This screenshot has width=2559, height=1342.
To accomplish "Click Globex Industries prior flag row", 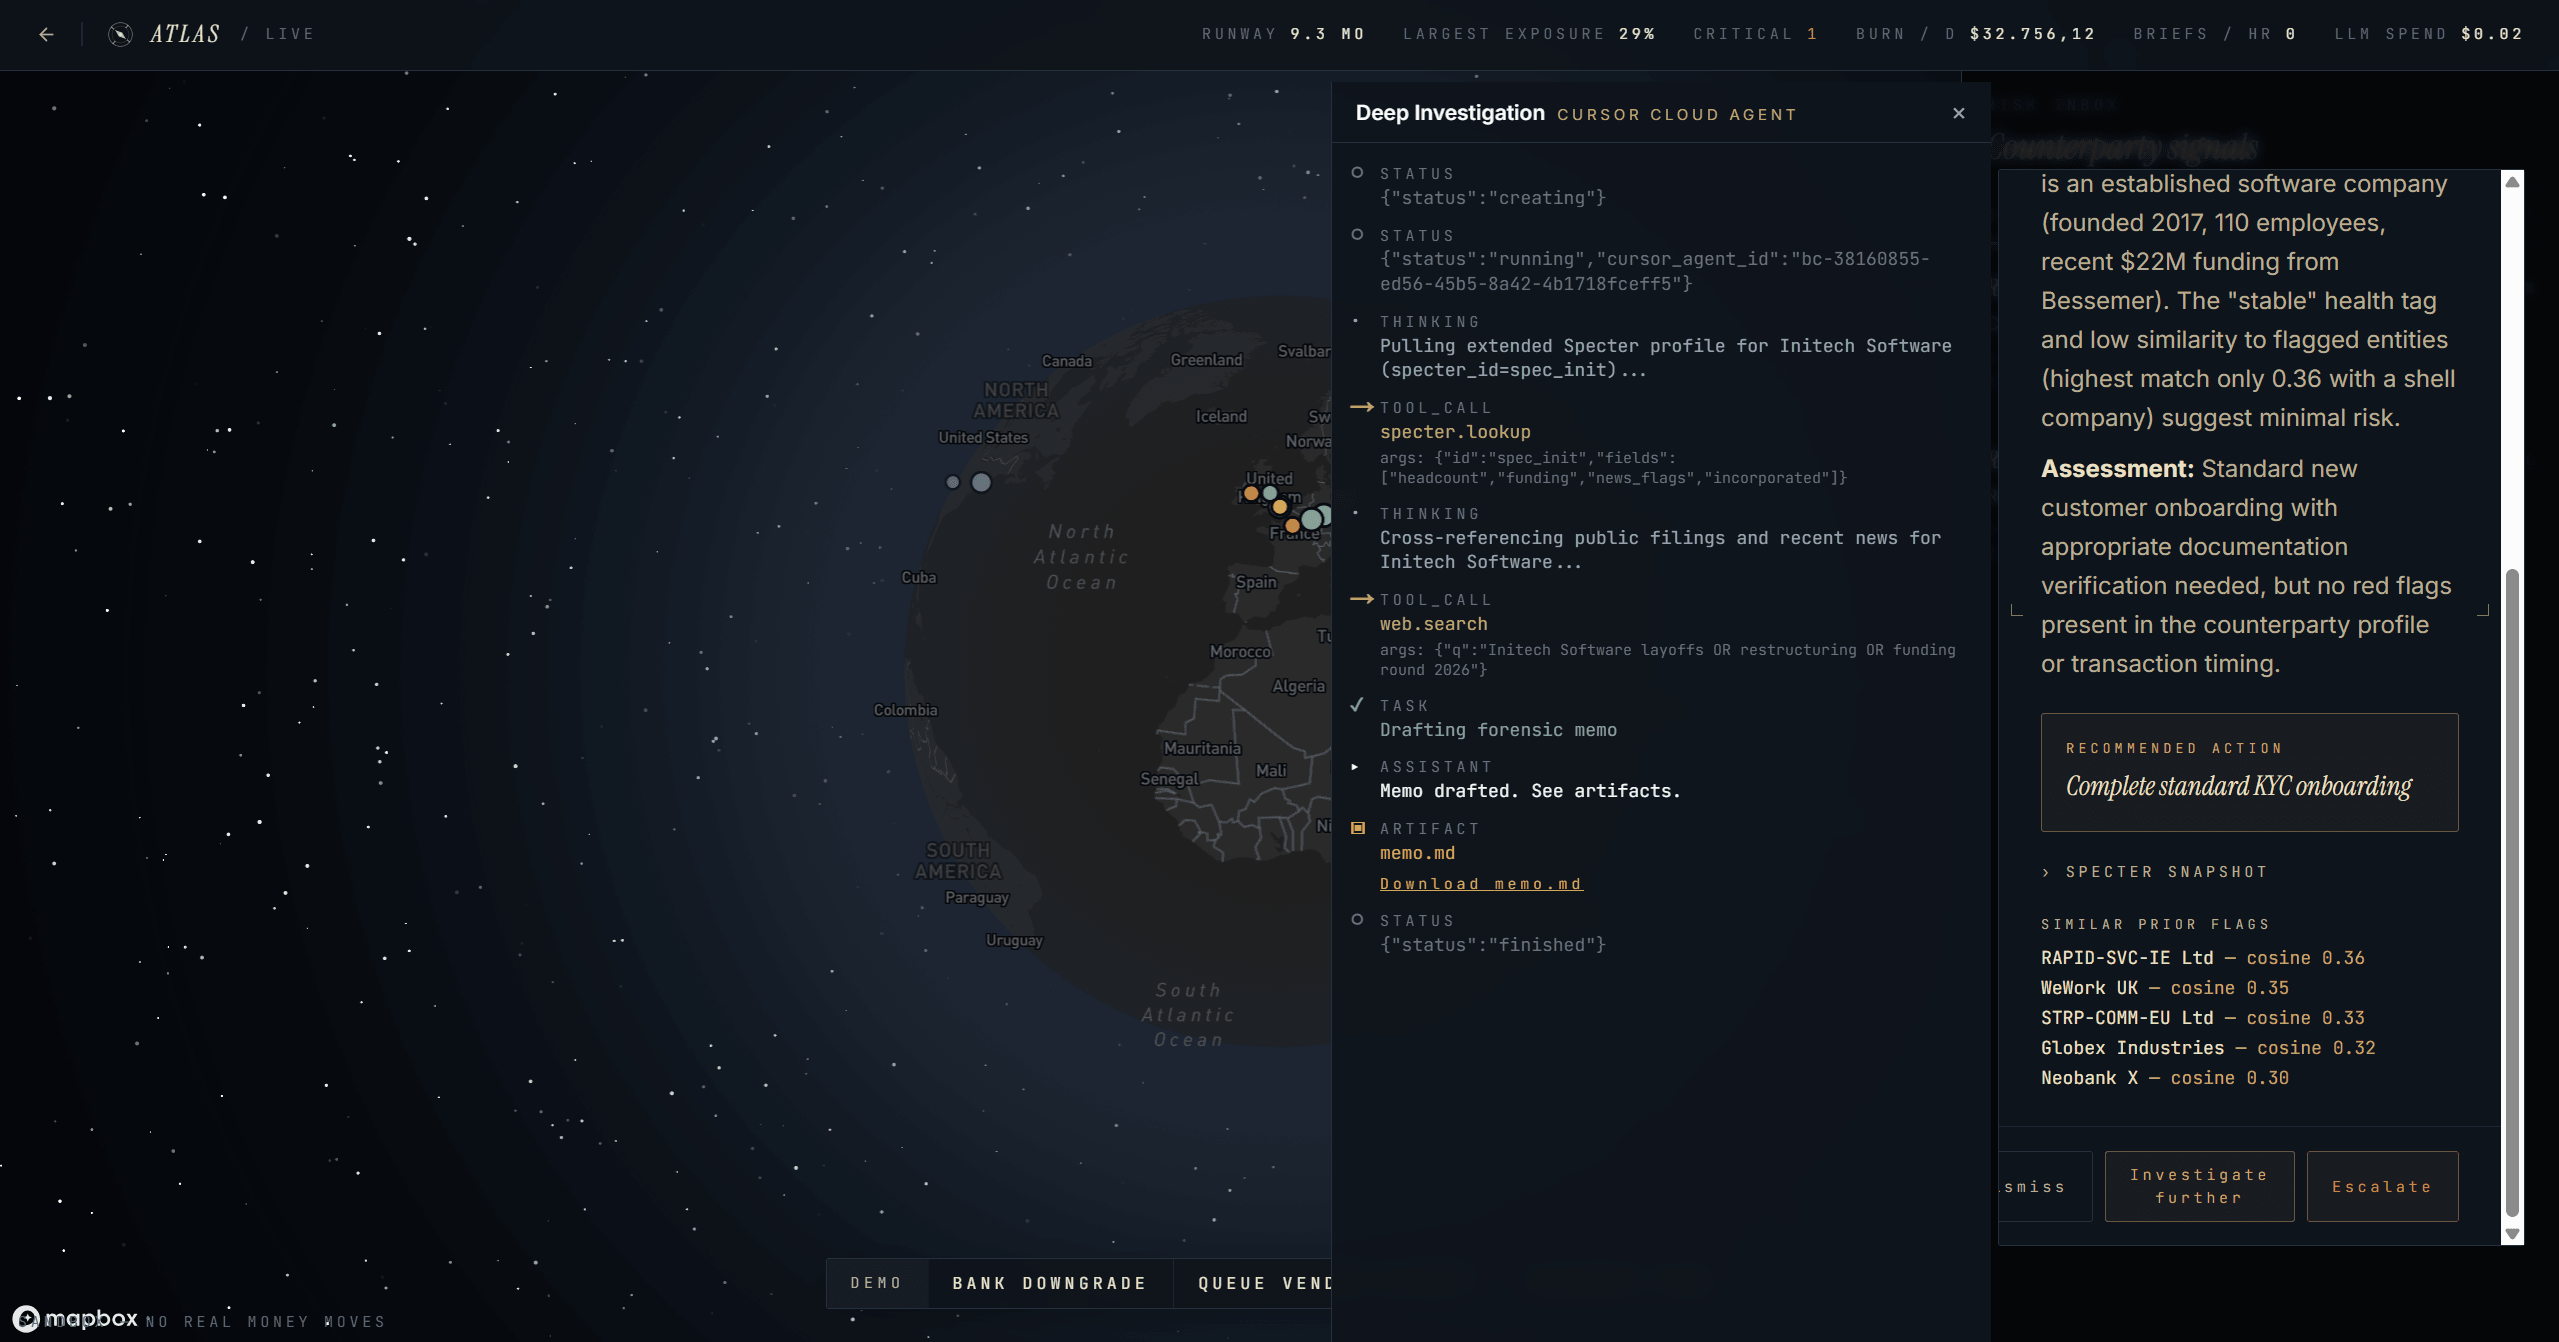I will click(2207, 1048).
